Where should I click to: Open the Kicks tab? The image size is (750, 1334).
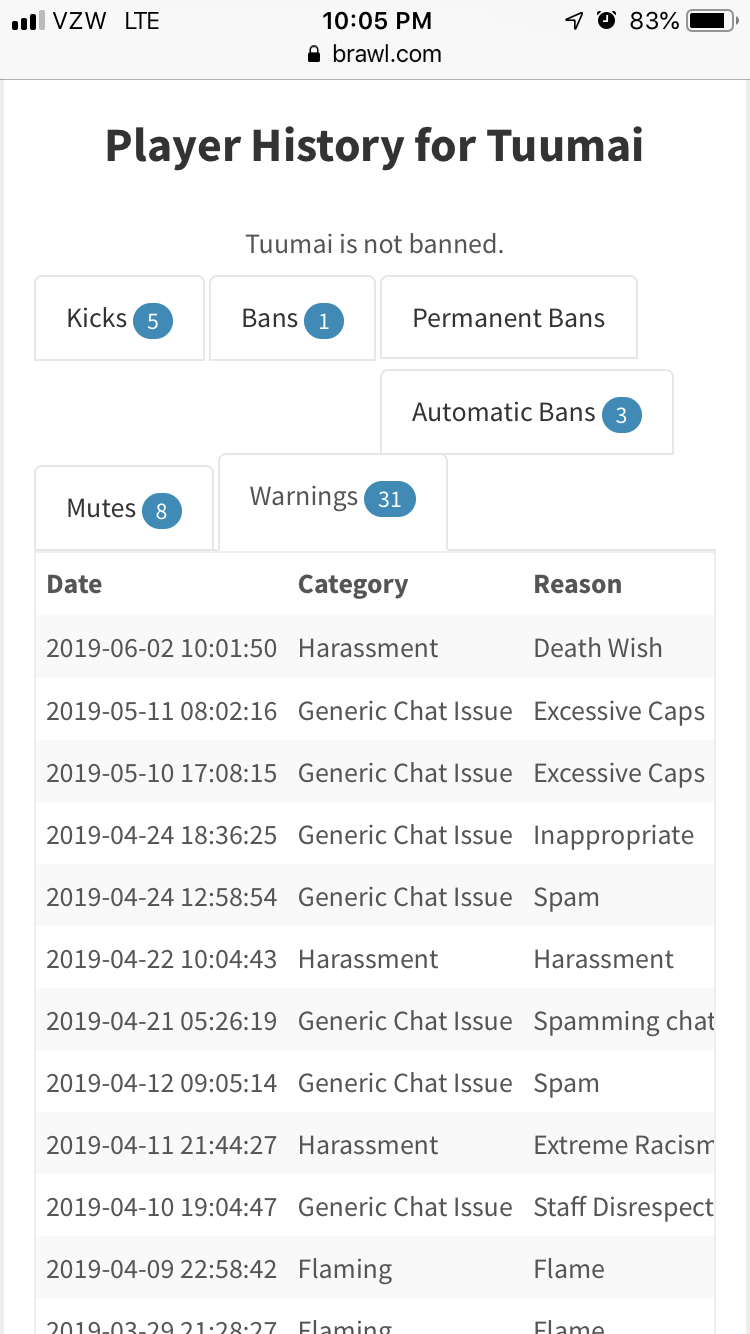pyautogui.click(x=119, y=319)
